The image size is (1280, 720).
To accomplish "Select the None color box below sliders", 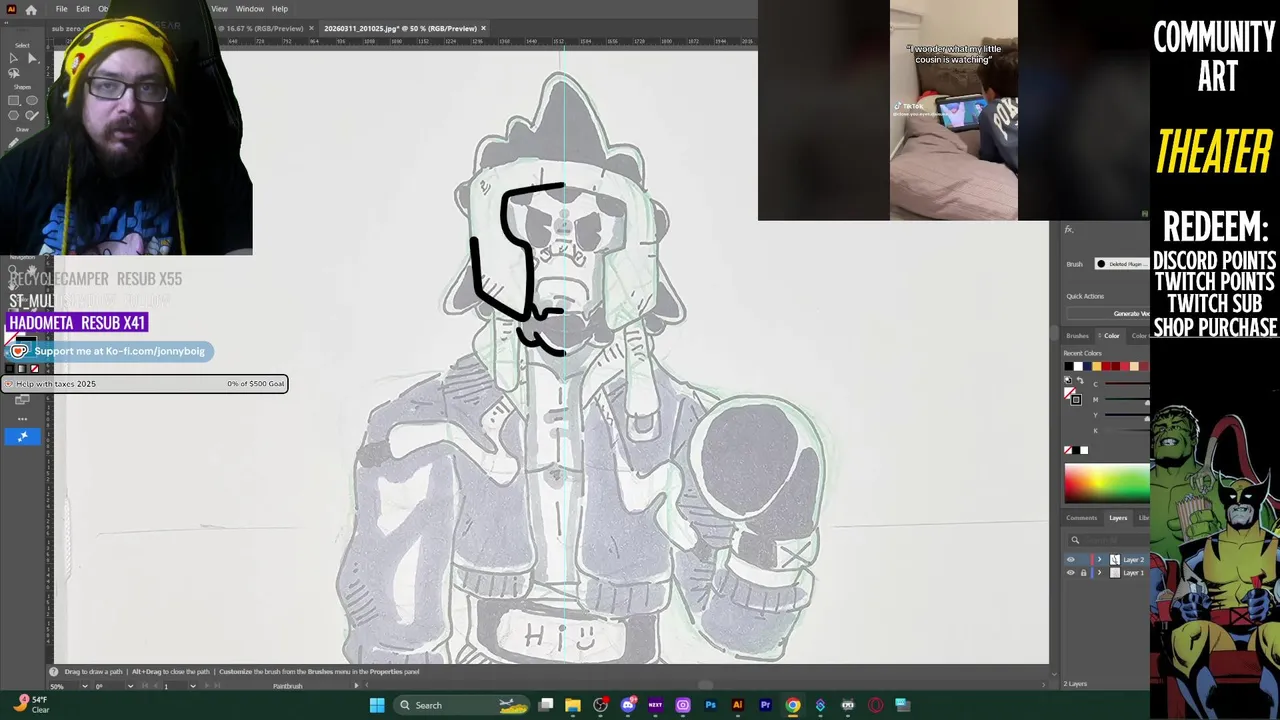I will pos(1068,450).
